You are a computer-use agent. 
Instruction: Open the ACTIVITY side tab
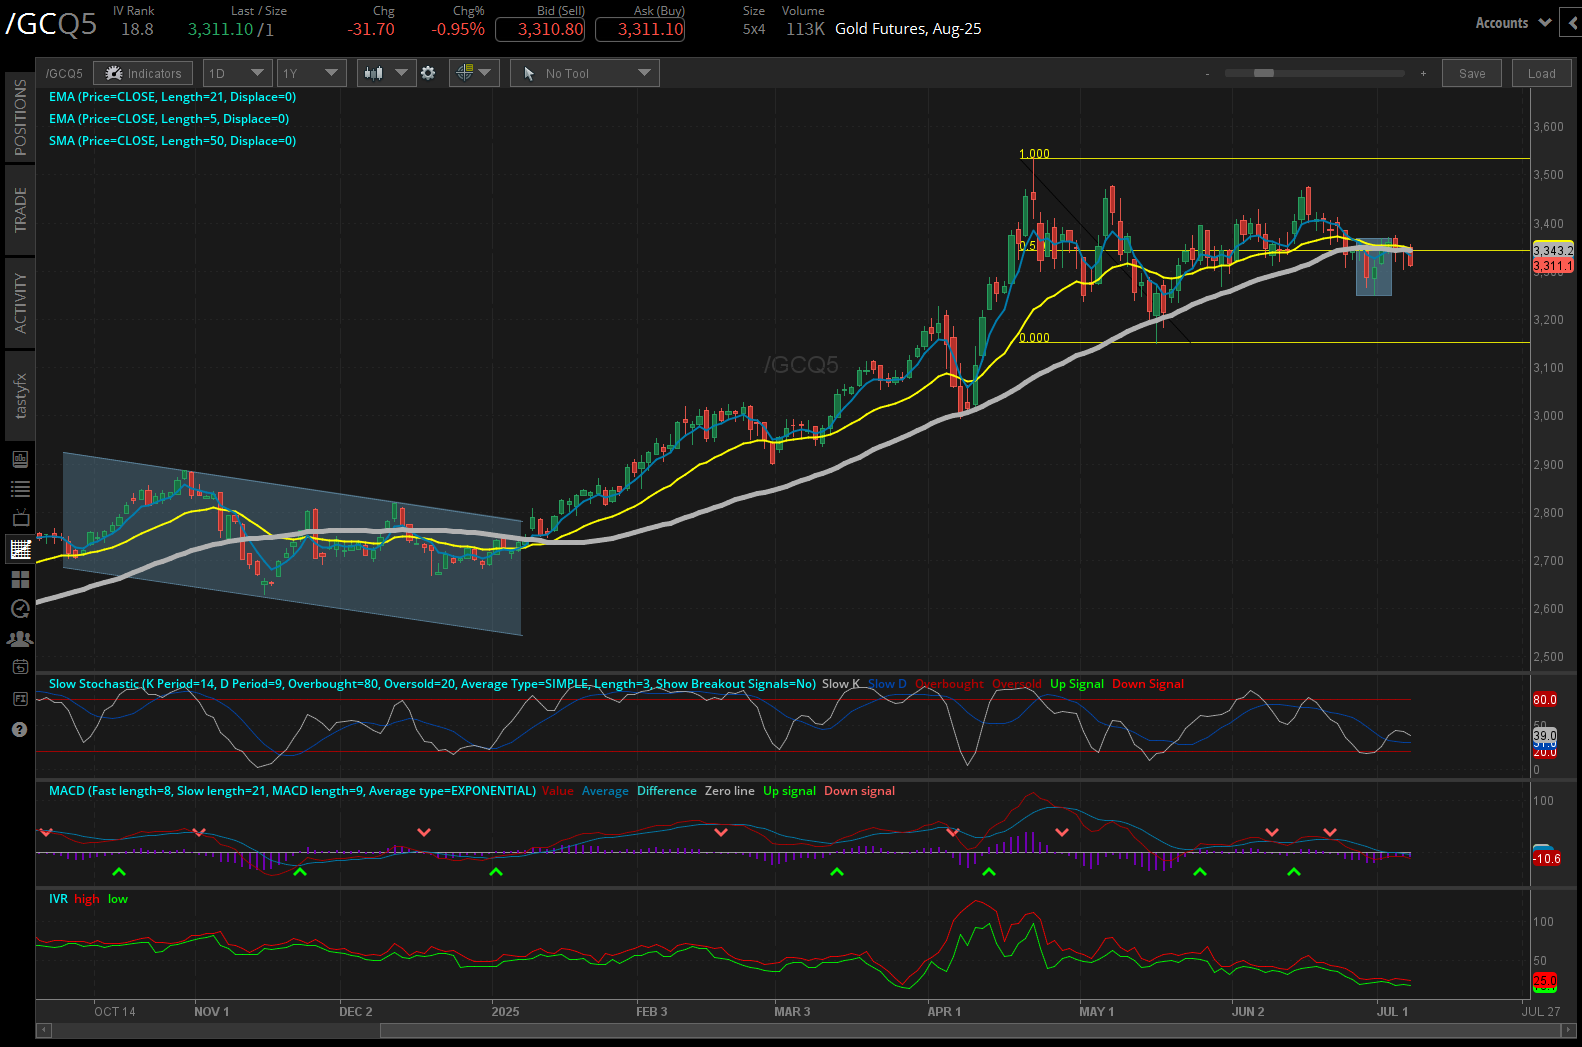(20, 303)
